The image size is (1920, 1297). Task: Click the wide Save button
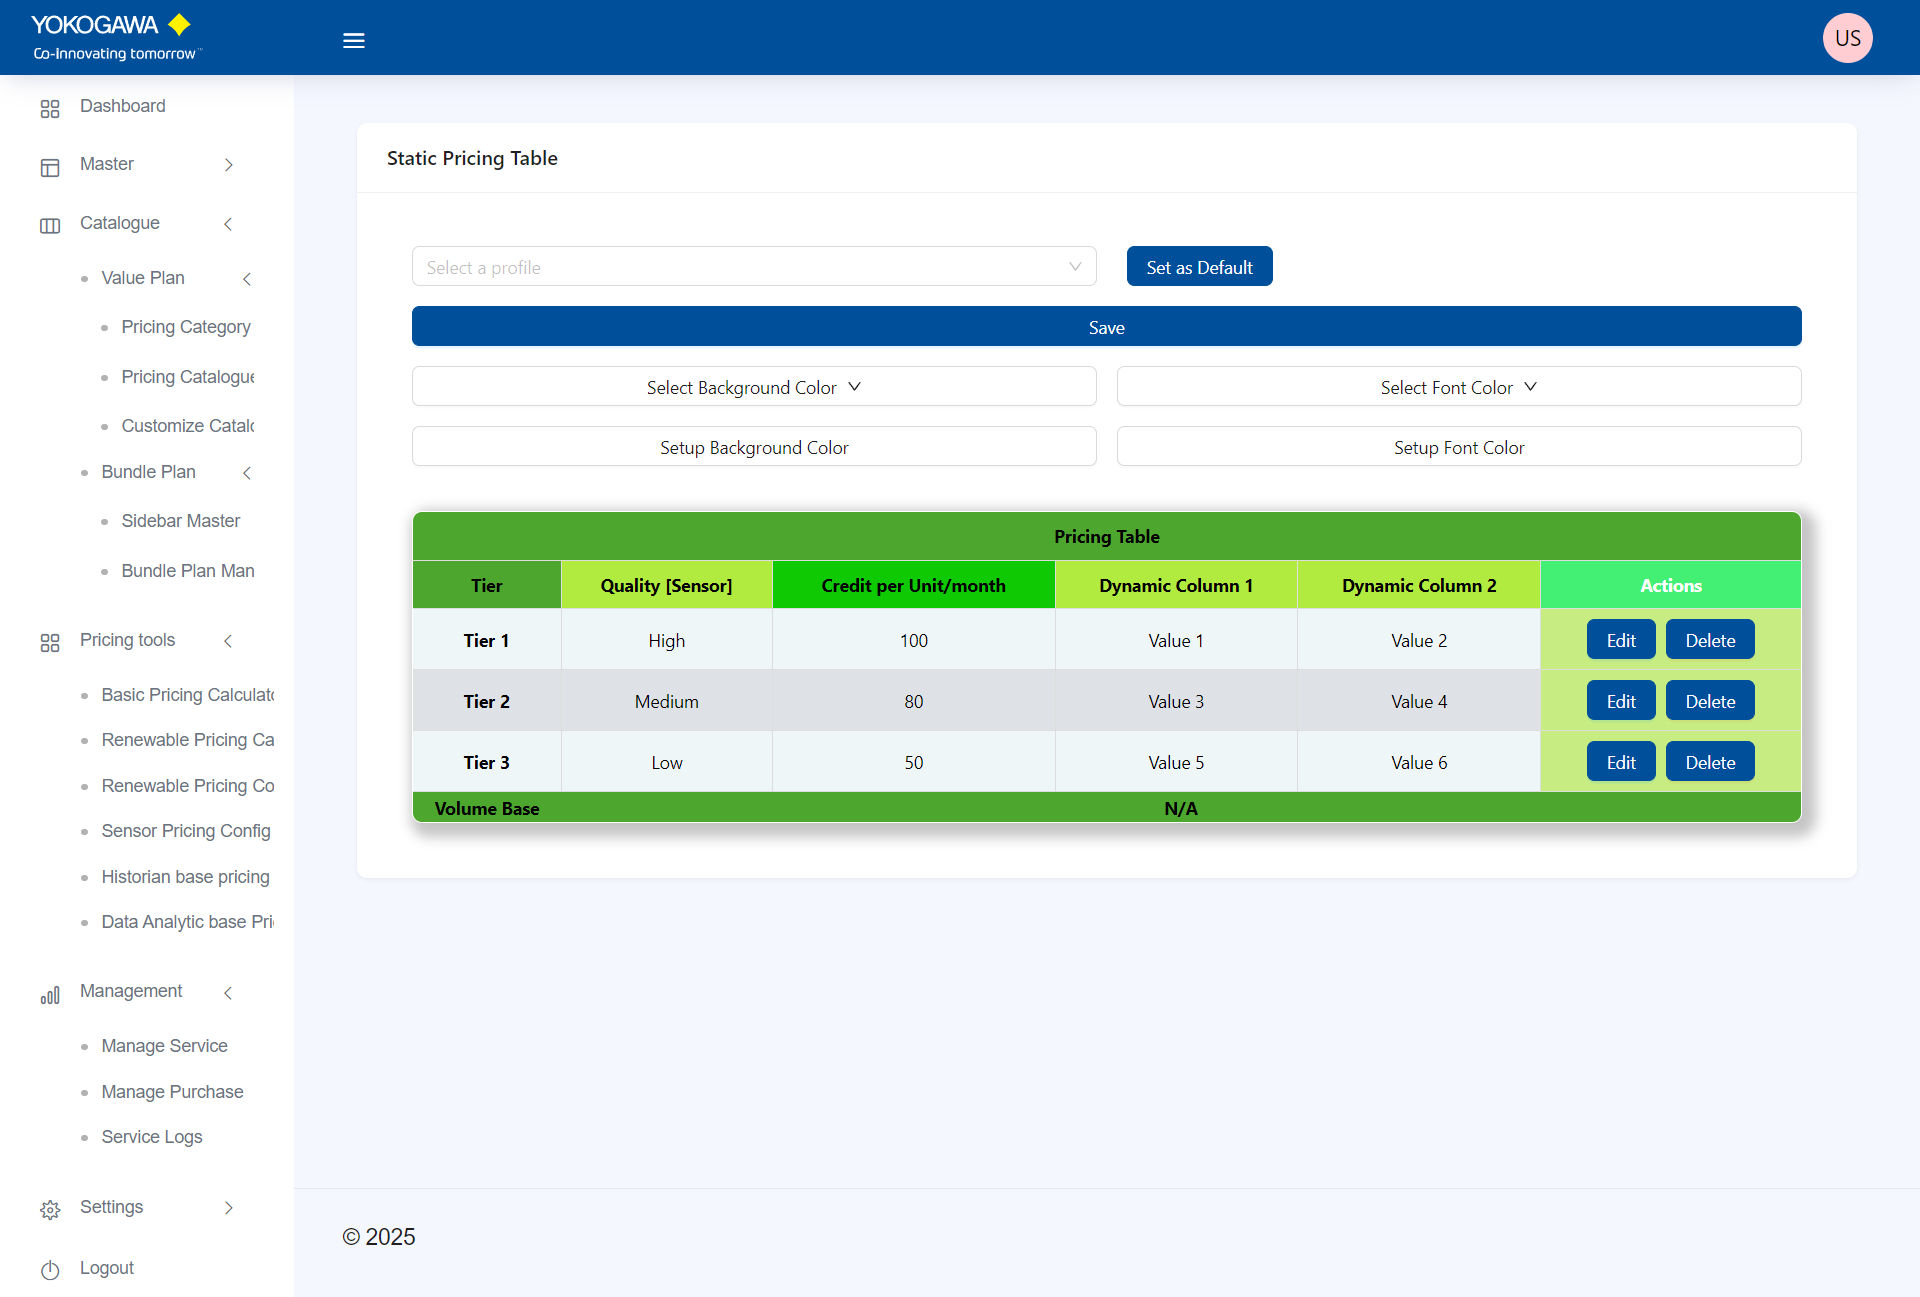tap(1106, 327)
